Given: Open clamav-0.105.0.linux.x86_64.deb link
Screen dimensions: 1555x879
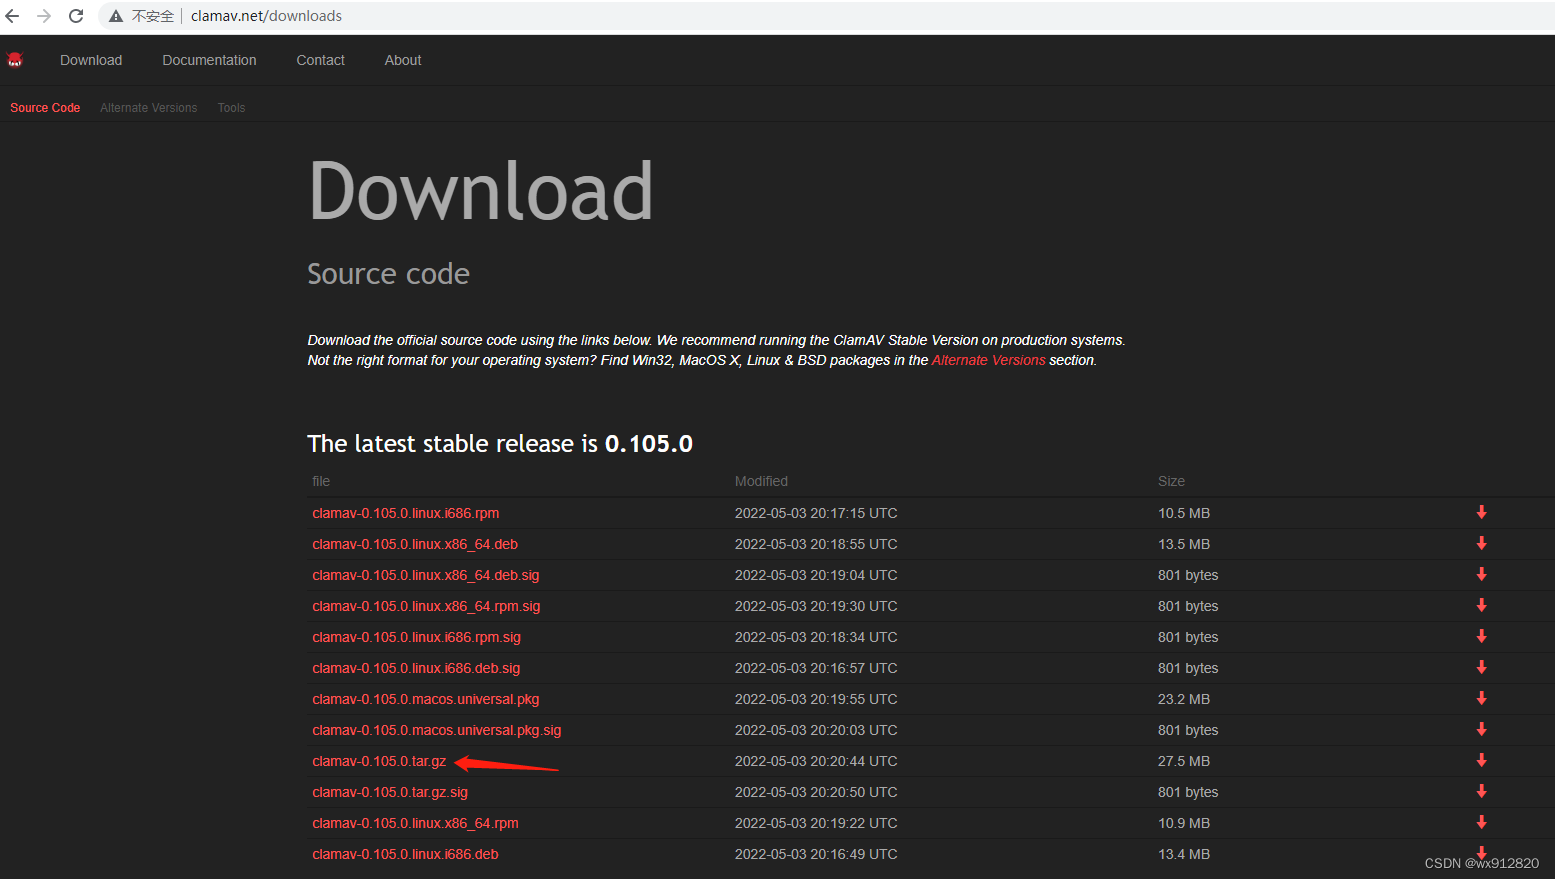Looking at the screenshot, I should (x=415, y=544).
